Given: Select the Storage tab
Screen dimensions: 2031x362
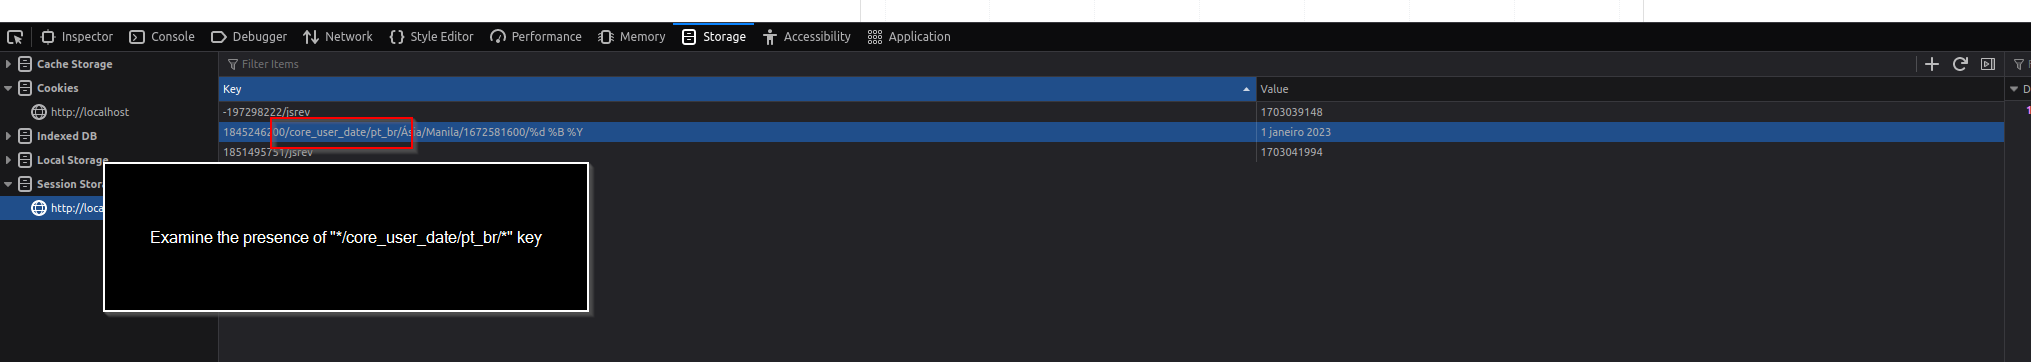Looking at the screenshot, I should point(714,37).
